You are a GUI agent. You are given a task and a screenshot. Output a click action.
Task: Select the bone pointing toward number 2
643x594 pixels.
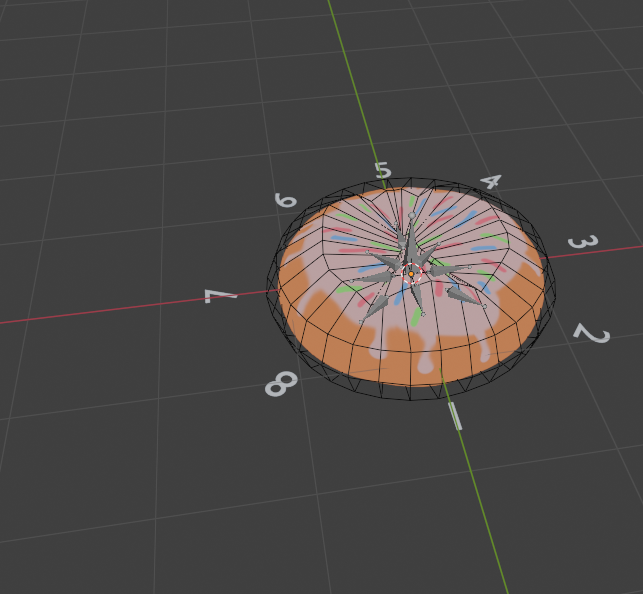(x=465, y=296)
